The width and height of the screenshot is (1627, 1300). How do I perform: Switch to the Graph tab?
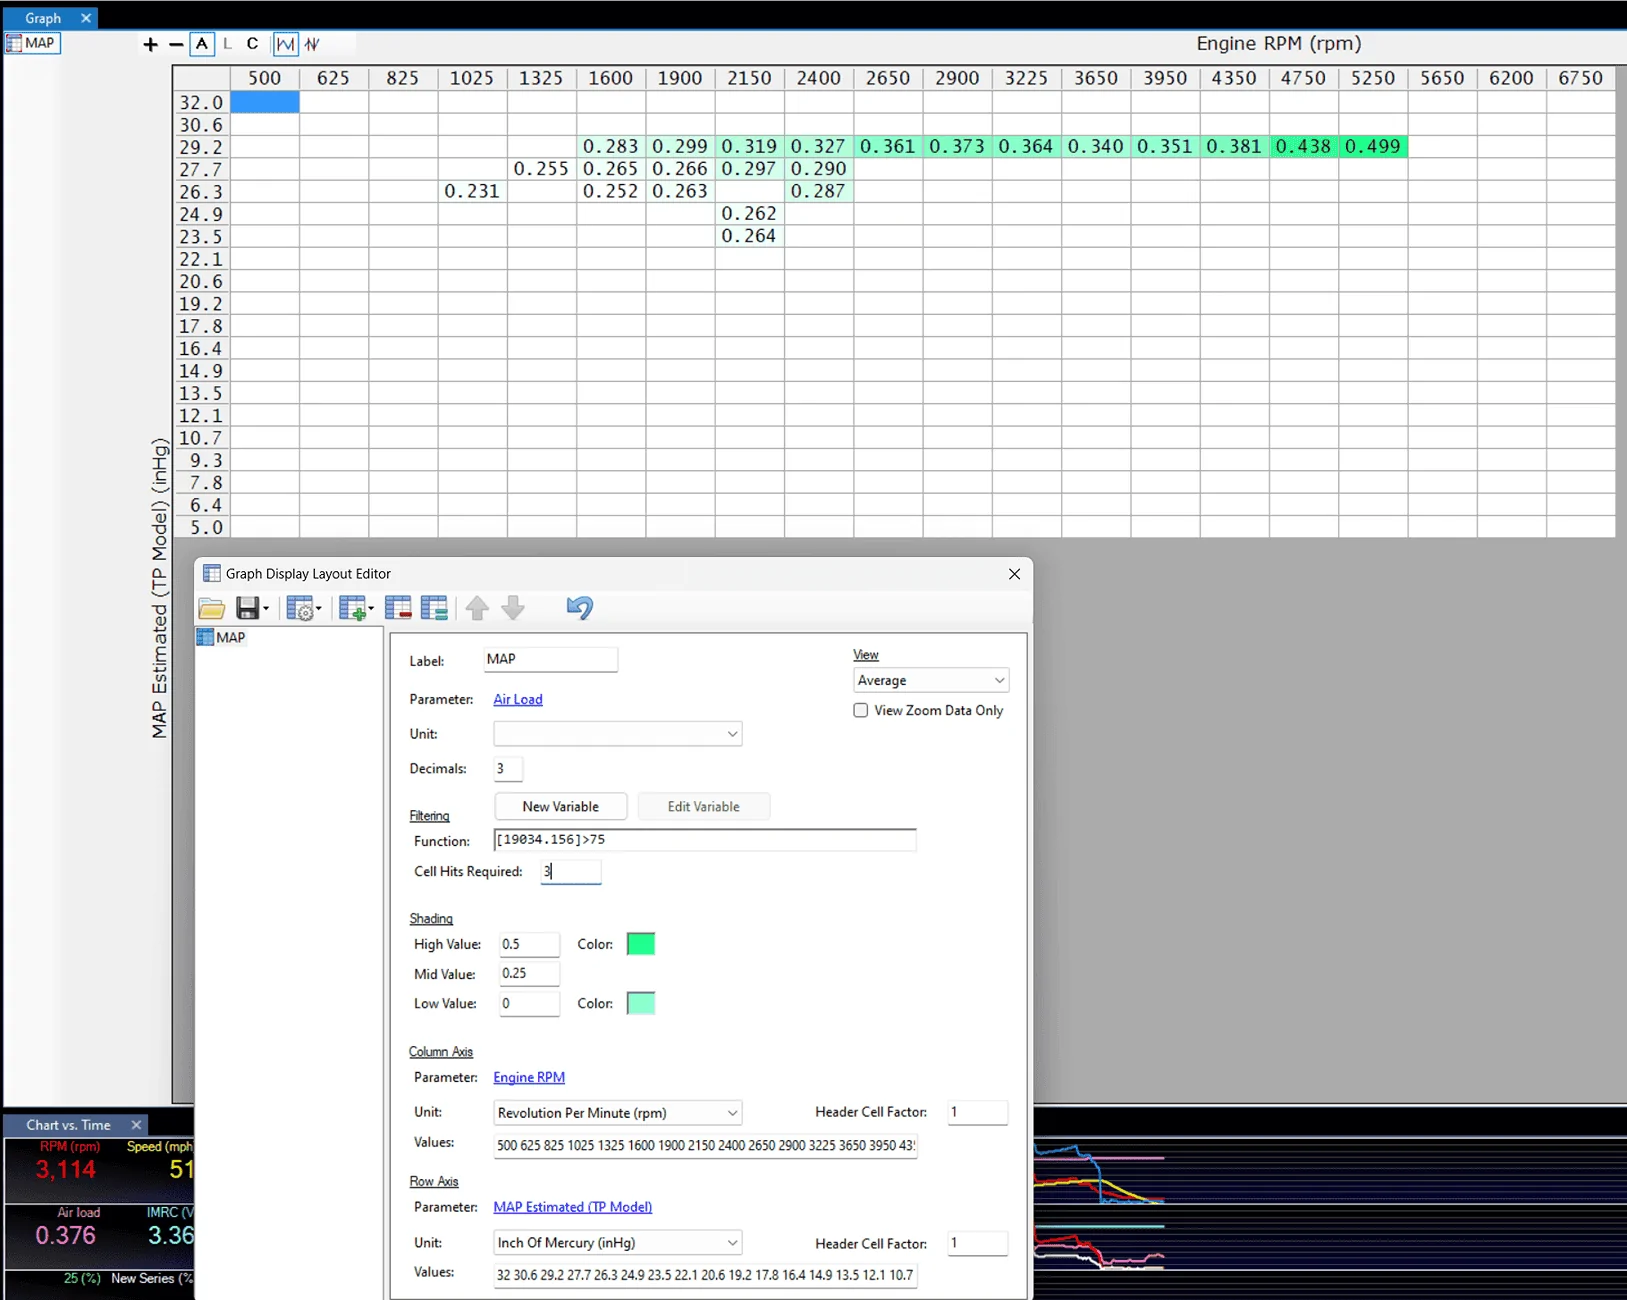click(x=43, y=18)
